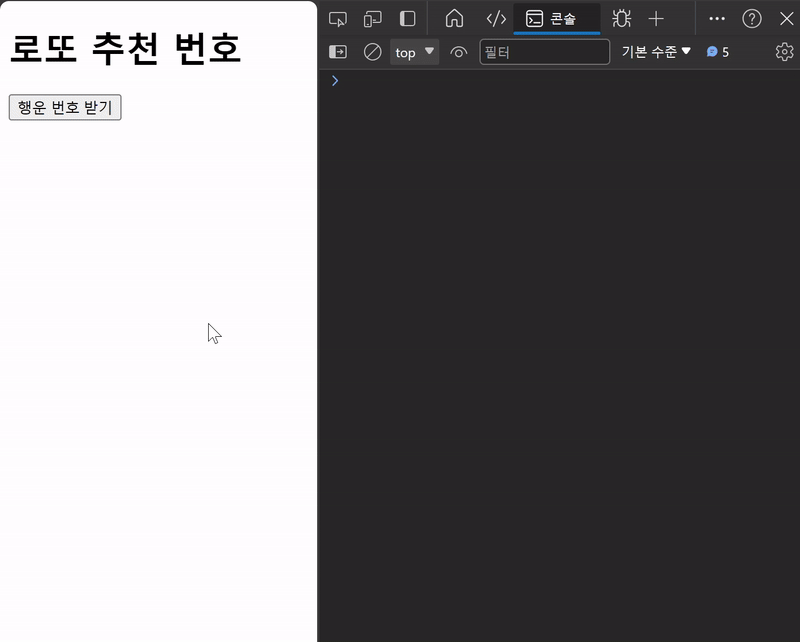800x642 pixels.
Task: Show the console sidebar panel
Action: (x=338, y=52)
